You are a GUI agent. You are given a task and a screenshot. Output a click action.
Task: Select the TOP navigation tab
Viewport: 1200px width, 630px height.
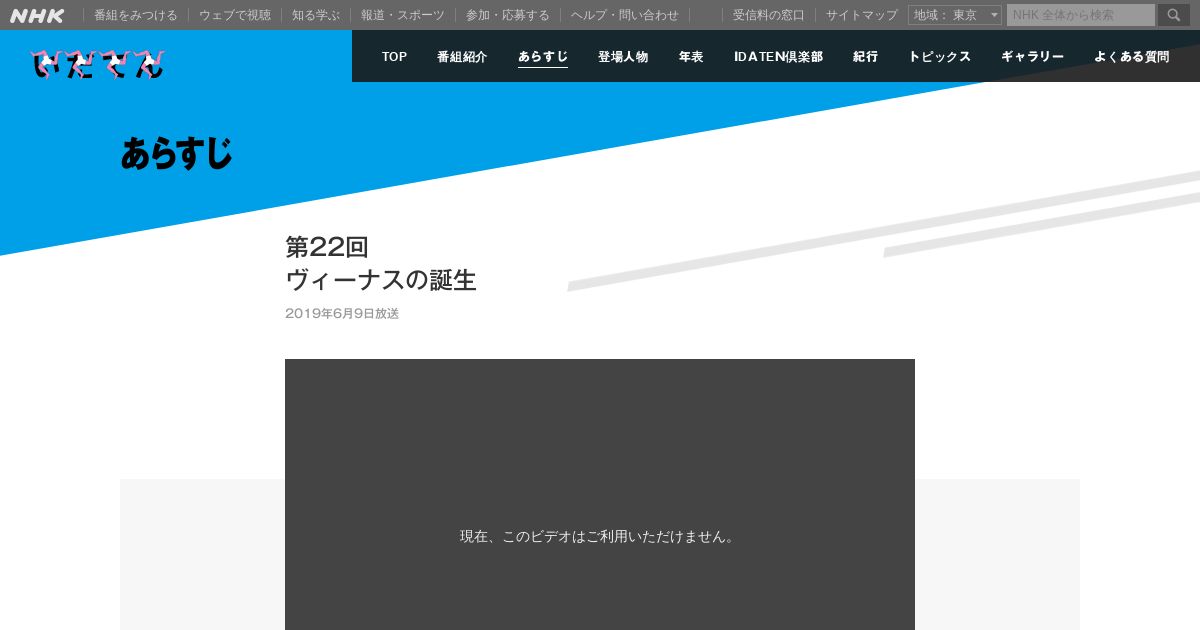(394, 57)
